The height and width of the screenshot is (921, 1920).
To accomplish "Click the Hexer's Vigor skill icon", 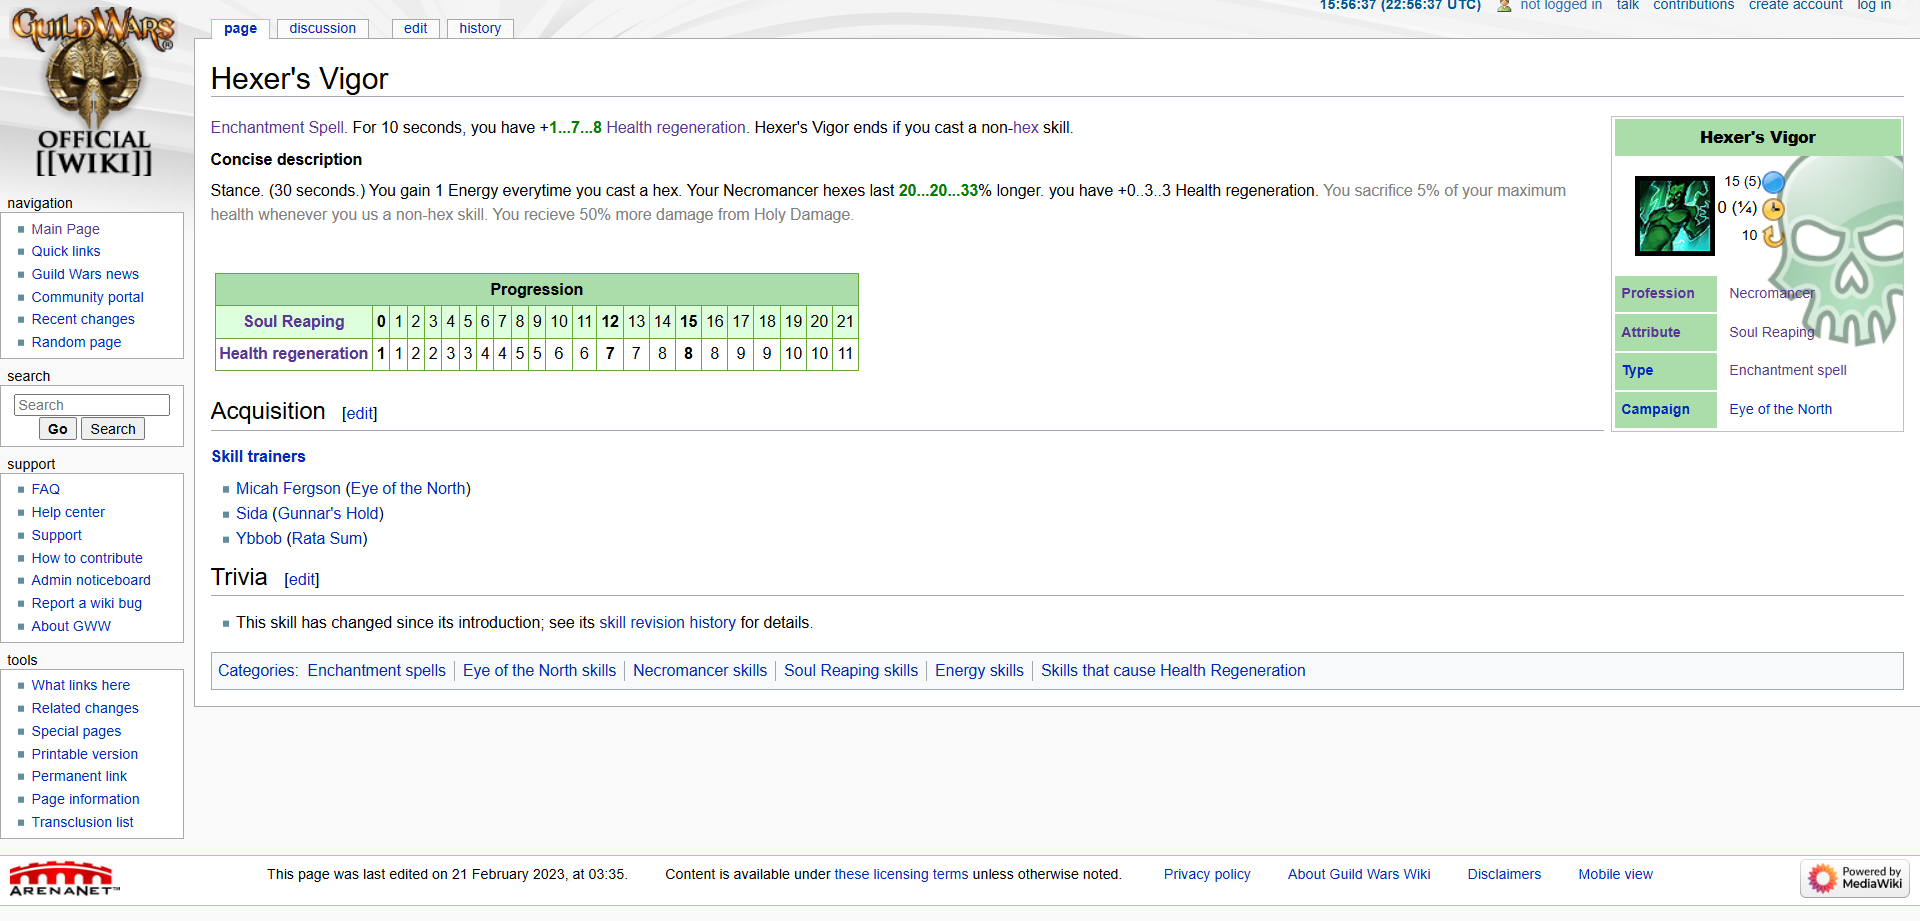I will [1674, 215].
